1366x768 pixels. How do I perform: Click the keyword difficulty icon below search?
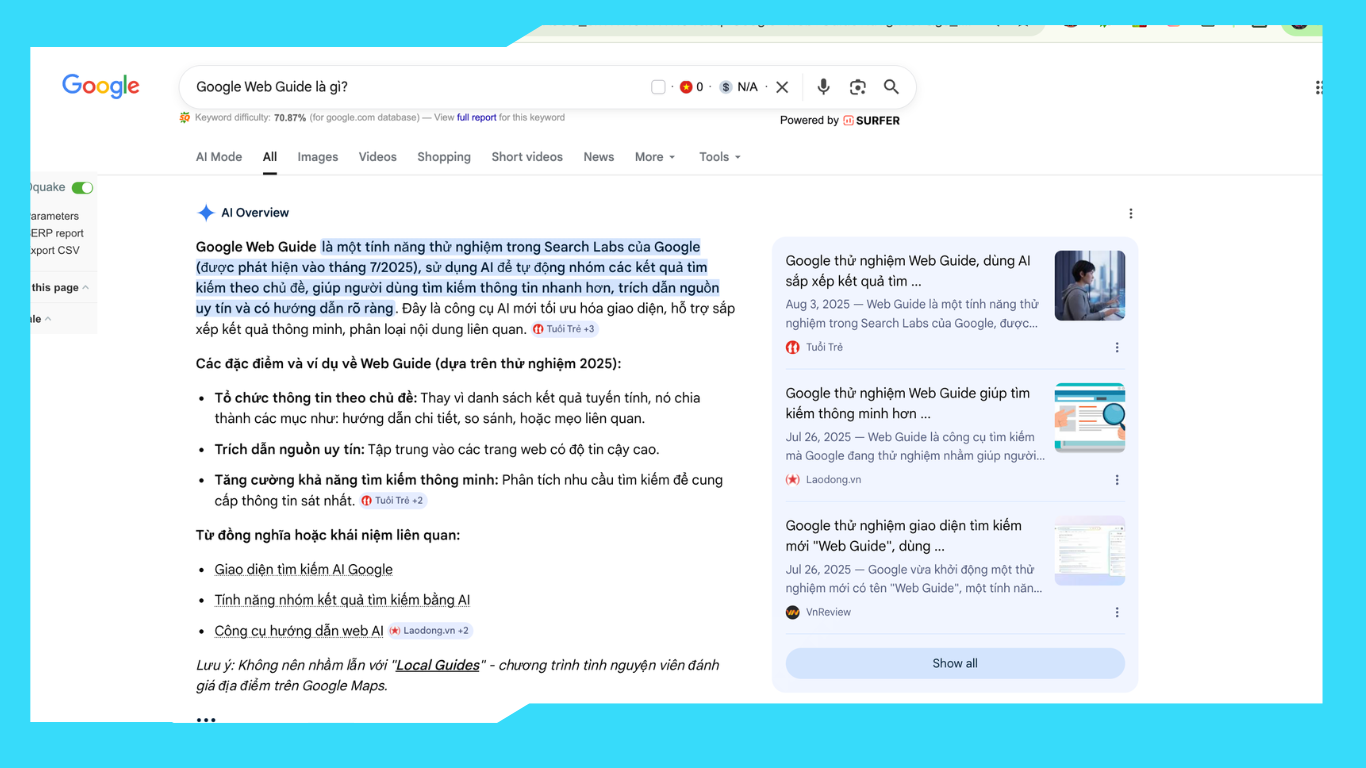click(185, 118)
